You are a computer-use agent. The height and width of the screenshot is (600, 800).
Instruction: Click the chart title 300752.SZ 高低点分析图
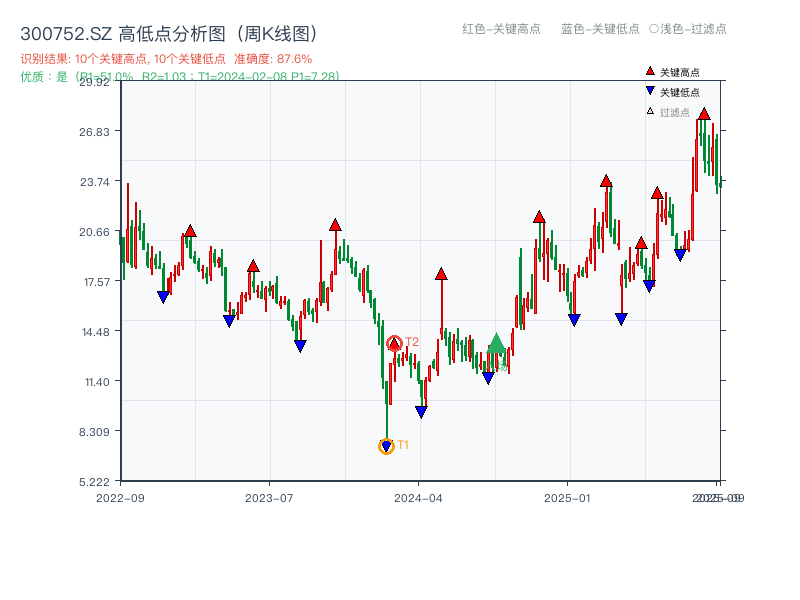pos(169,34)
